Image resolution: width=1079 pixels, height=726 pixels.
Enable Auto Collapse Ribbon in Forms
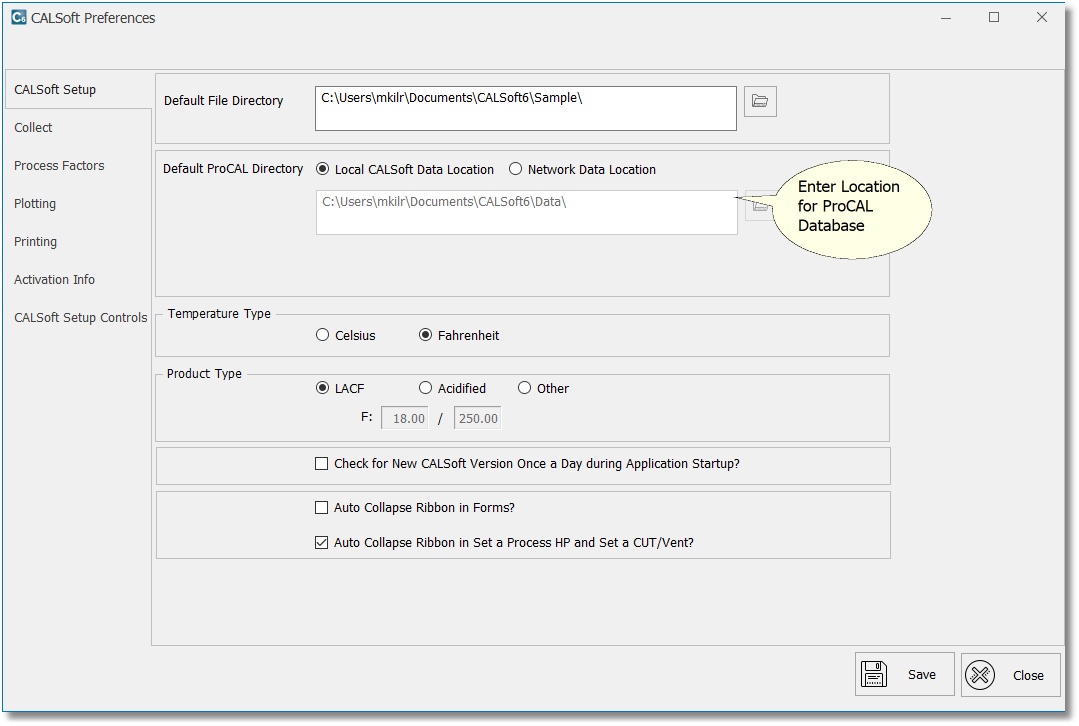(x=321, y=508)
